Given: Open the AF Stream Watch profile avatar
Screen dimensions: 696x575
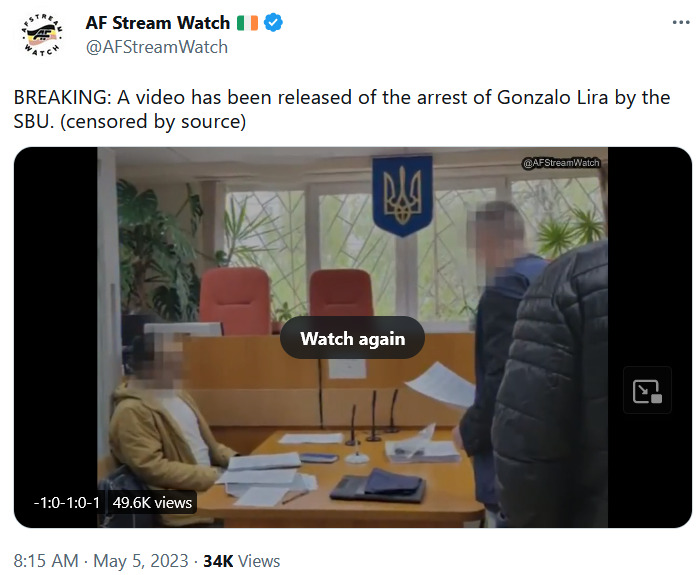Looking at the screenshot, I should (42, 35).
